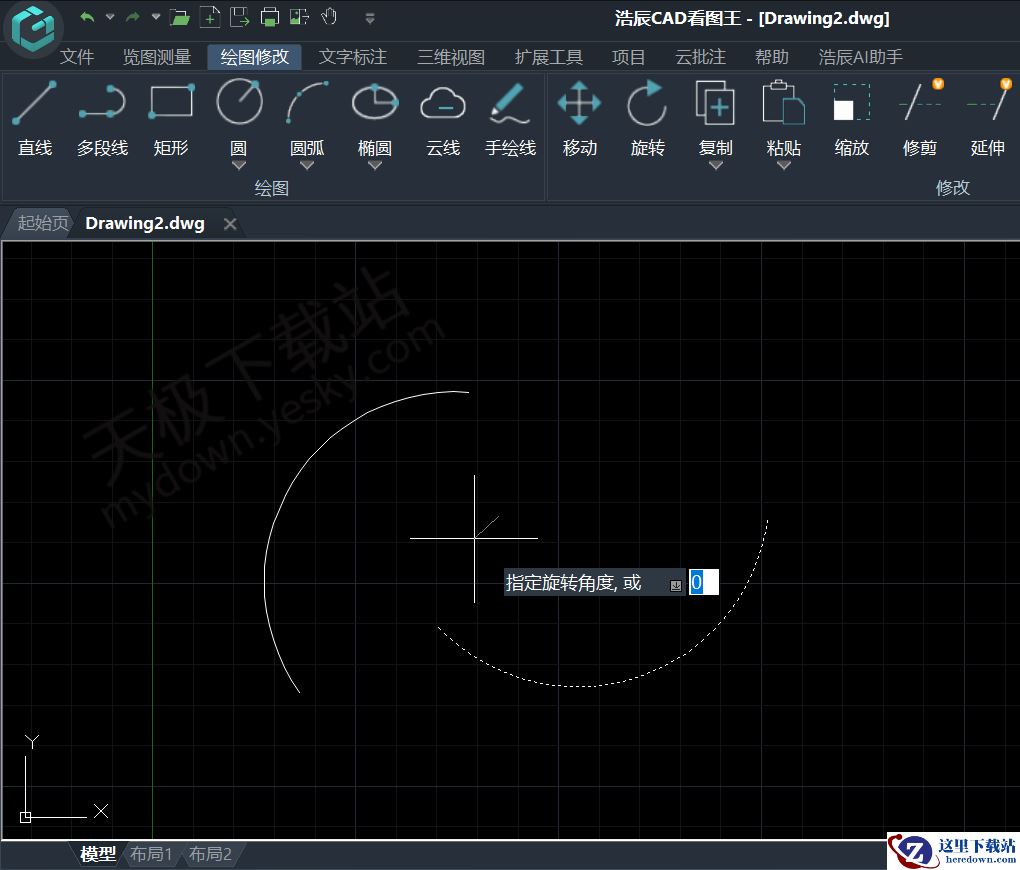Viewport: 1020px width, 870px height.
Task: Select the Drawing2.dwg document tab
Action: (x=144, y=223)
